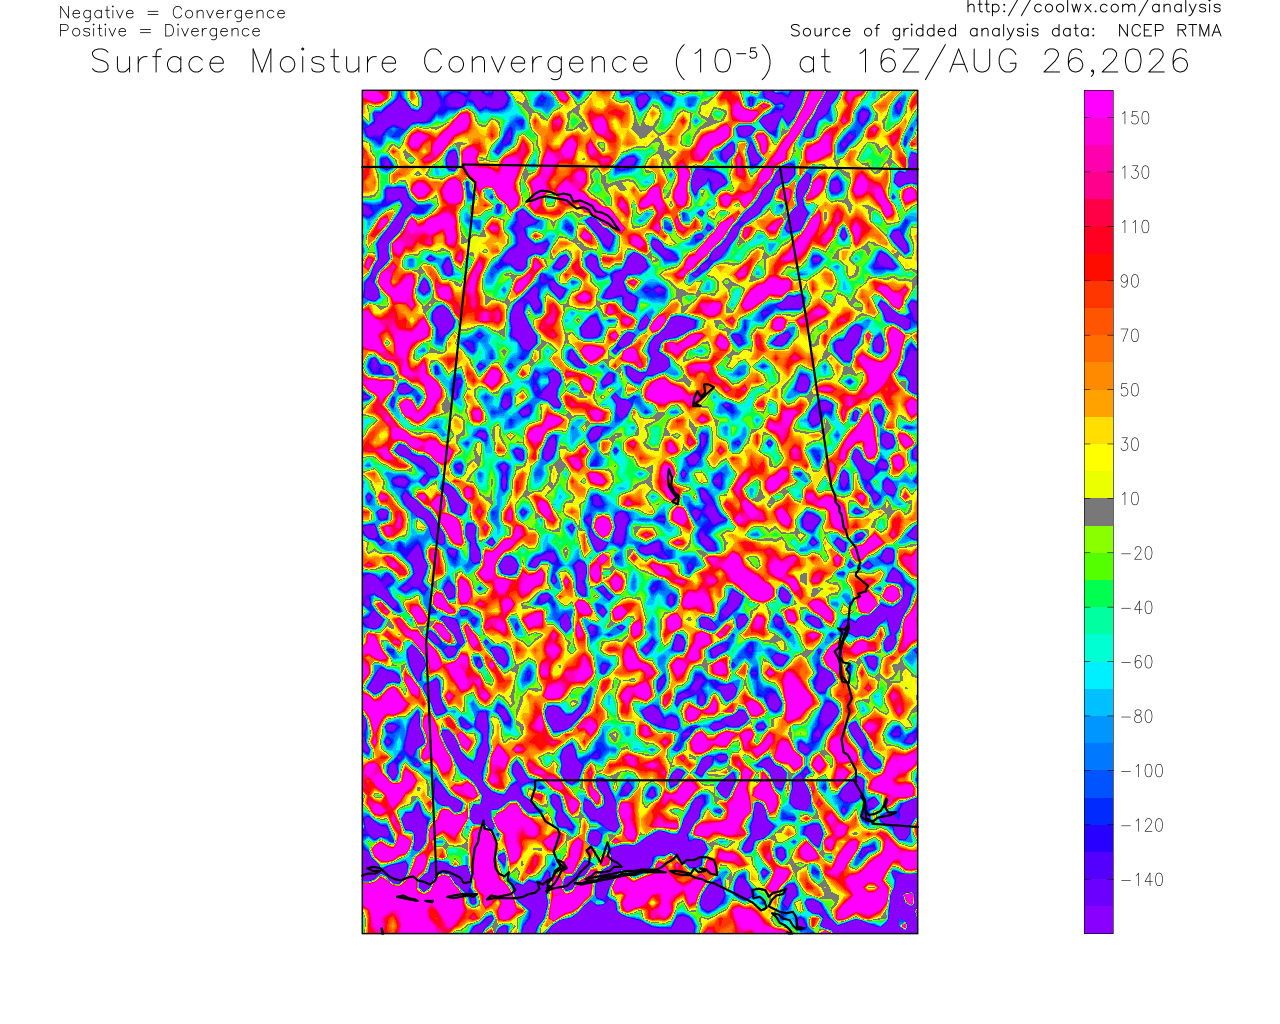Click the purple swatch at bottom of colorbar
This screenshot has height=1024, width=1280.
[1098, 920]
